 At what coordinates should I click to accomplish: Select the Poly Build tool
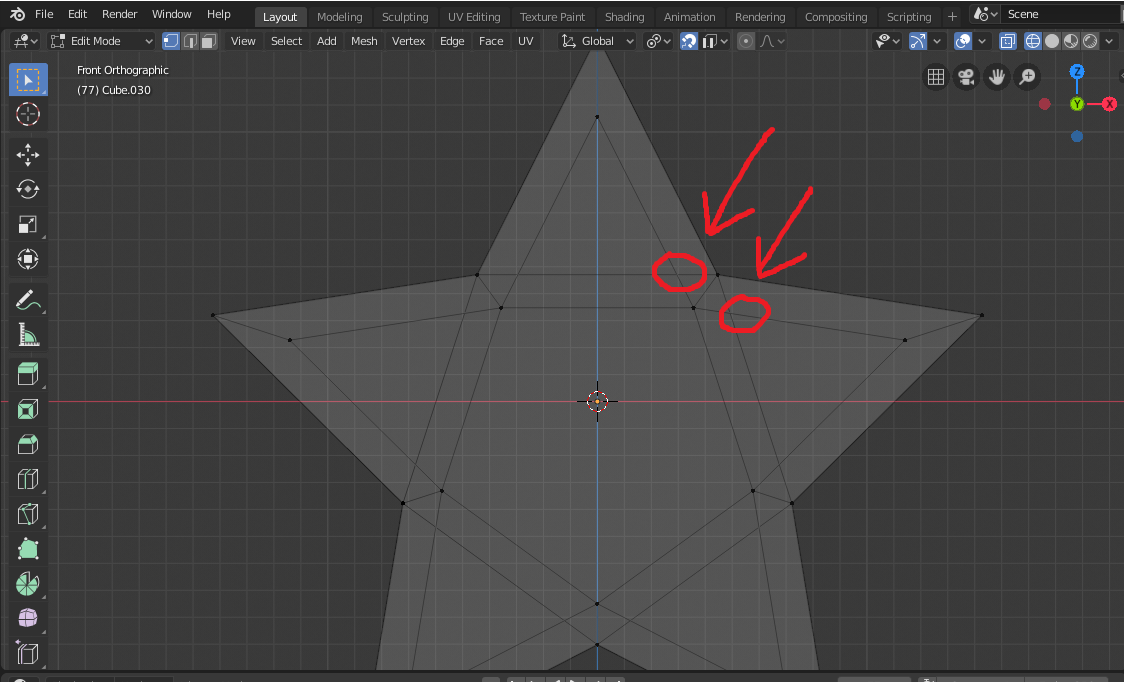click(x=28, y=549)
